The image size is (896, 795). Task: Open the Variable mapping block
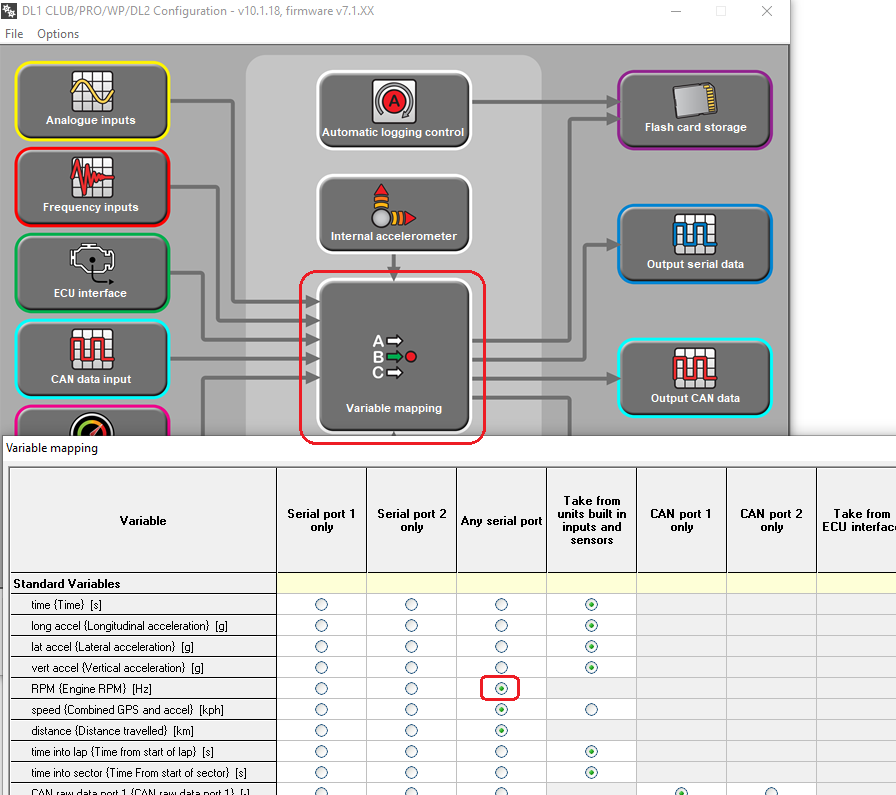(x=393, y=355)
